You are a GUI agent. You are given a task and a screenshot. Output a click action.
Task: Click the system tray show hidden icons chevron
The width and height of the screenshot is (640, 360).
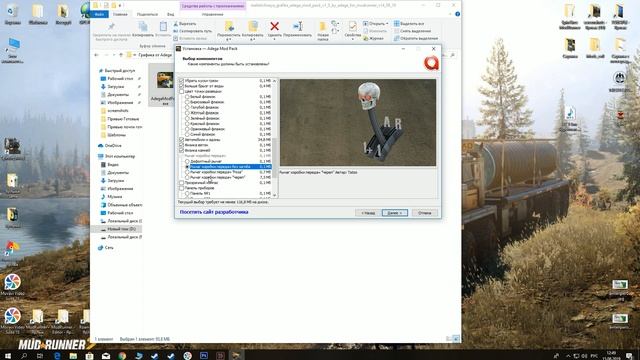[568, 356]
